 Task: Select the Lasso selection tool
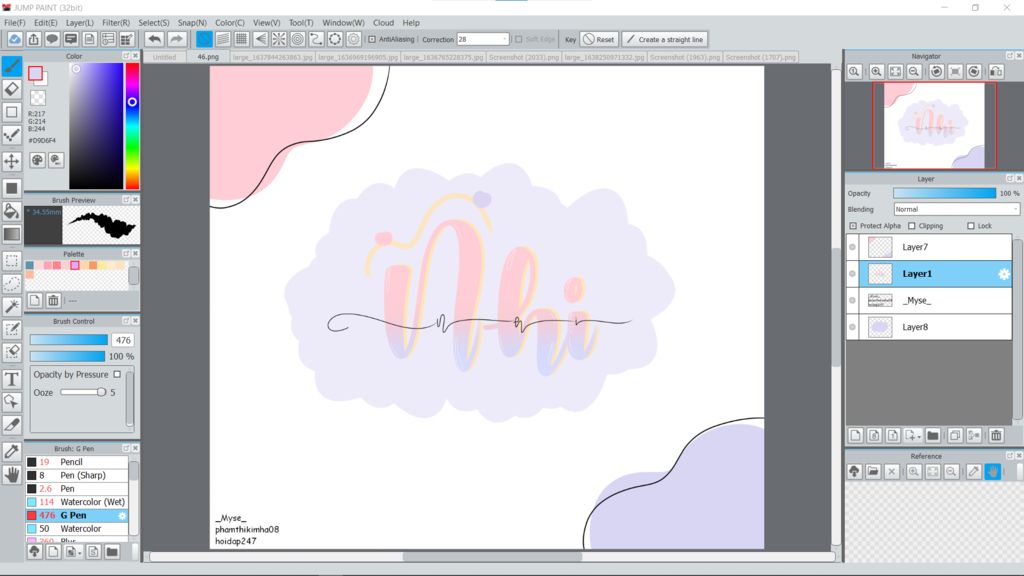coord(12,283)
